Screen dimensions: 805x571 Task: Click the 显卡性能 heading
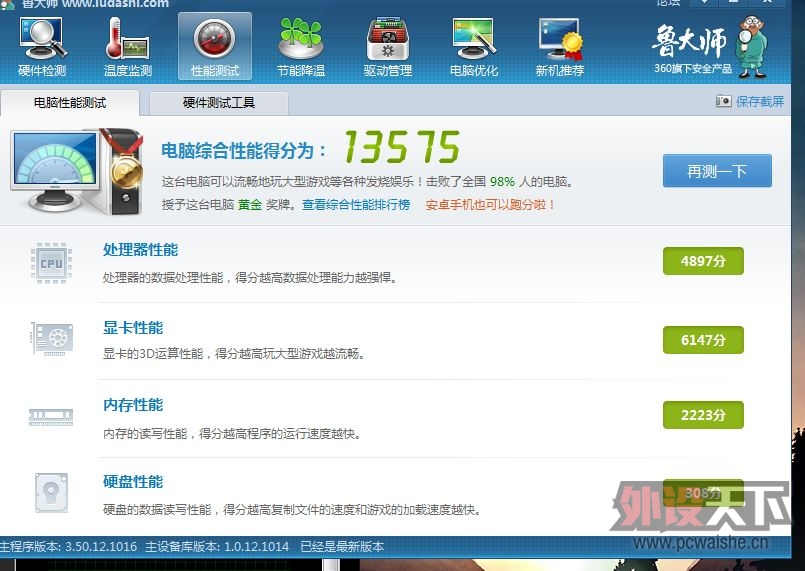click(x=133, y=328)
